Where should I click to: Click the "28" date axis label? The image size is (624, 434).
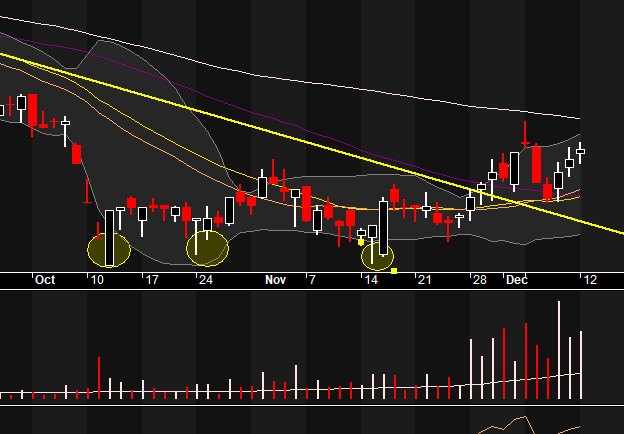tap(480, 280)
